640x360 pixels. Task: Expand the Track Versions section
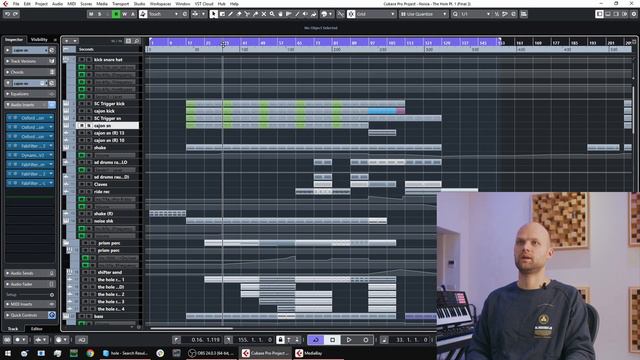click(29, 61)
